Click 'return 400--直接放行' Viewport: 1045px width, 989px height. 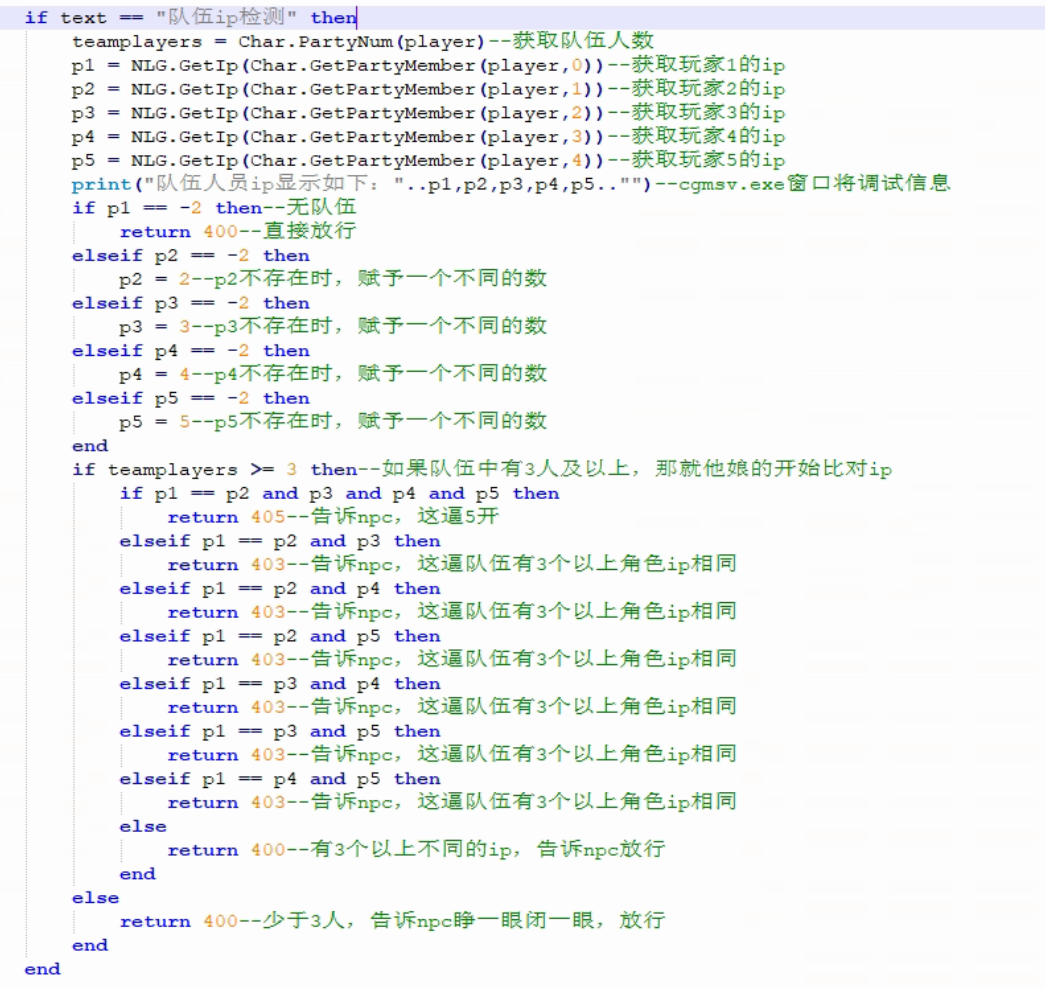[238, 231]
